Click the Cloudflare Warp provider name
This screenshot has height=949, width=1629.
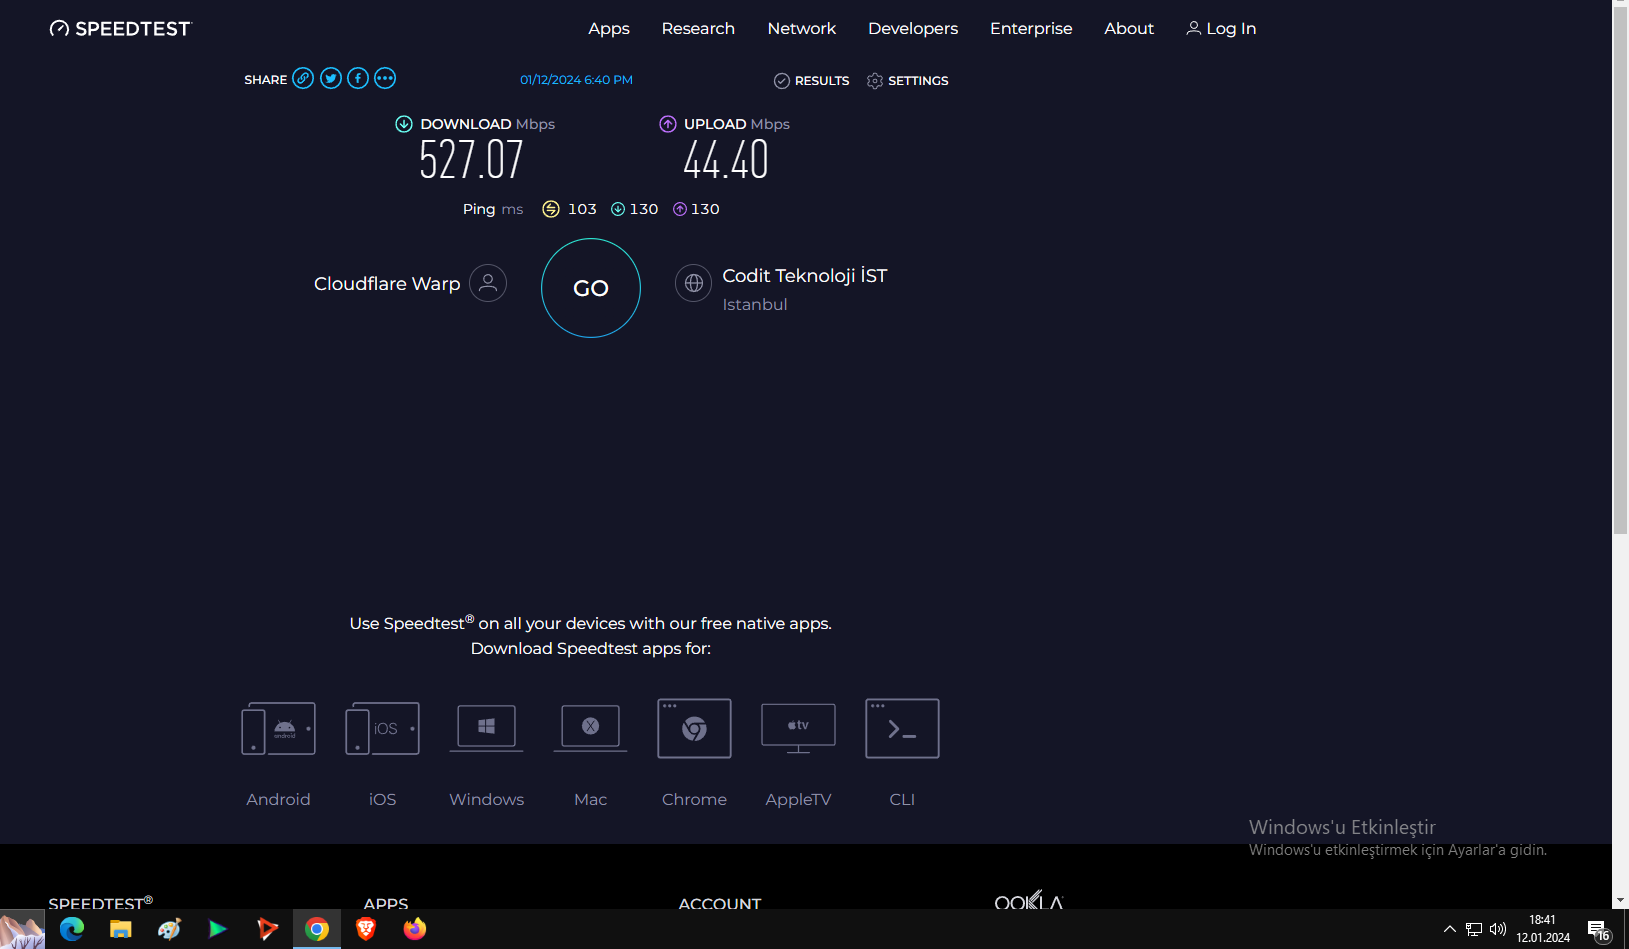tap(387, 284)
